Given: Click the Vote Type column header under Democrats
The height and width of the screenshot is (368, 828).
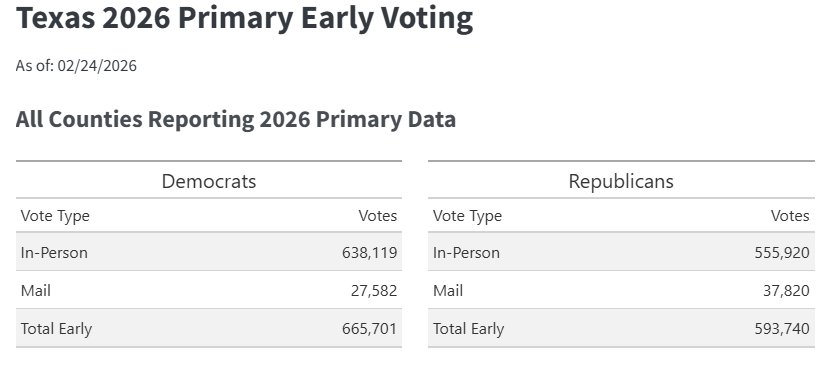Looking at the screenshot, I should [55, 216].
